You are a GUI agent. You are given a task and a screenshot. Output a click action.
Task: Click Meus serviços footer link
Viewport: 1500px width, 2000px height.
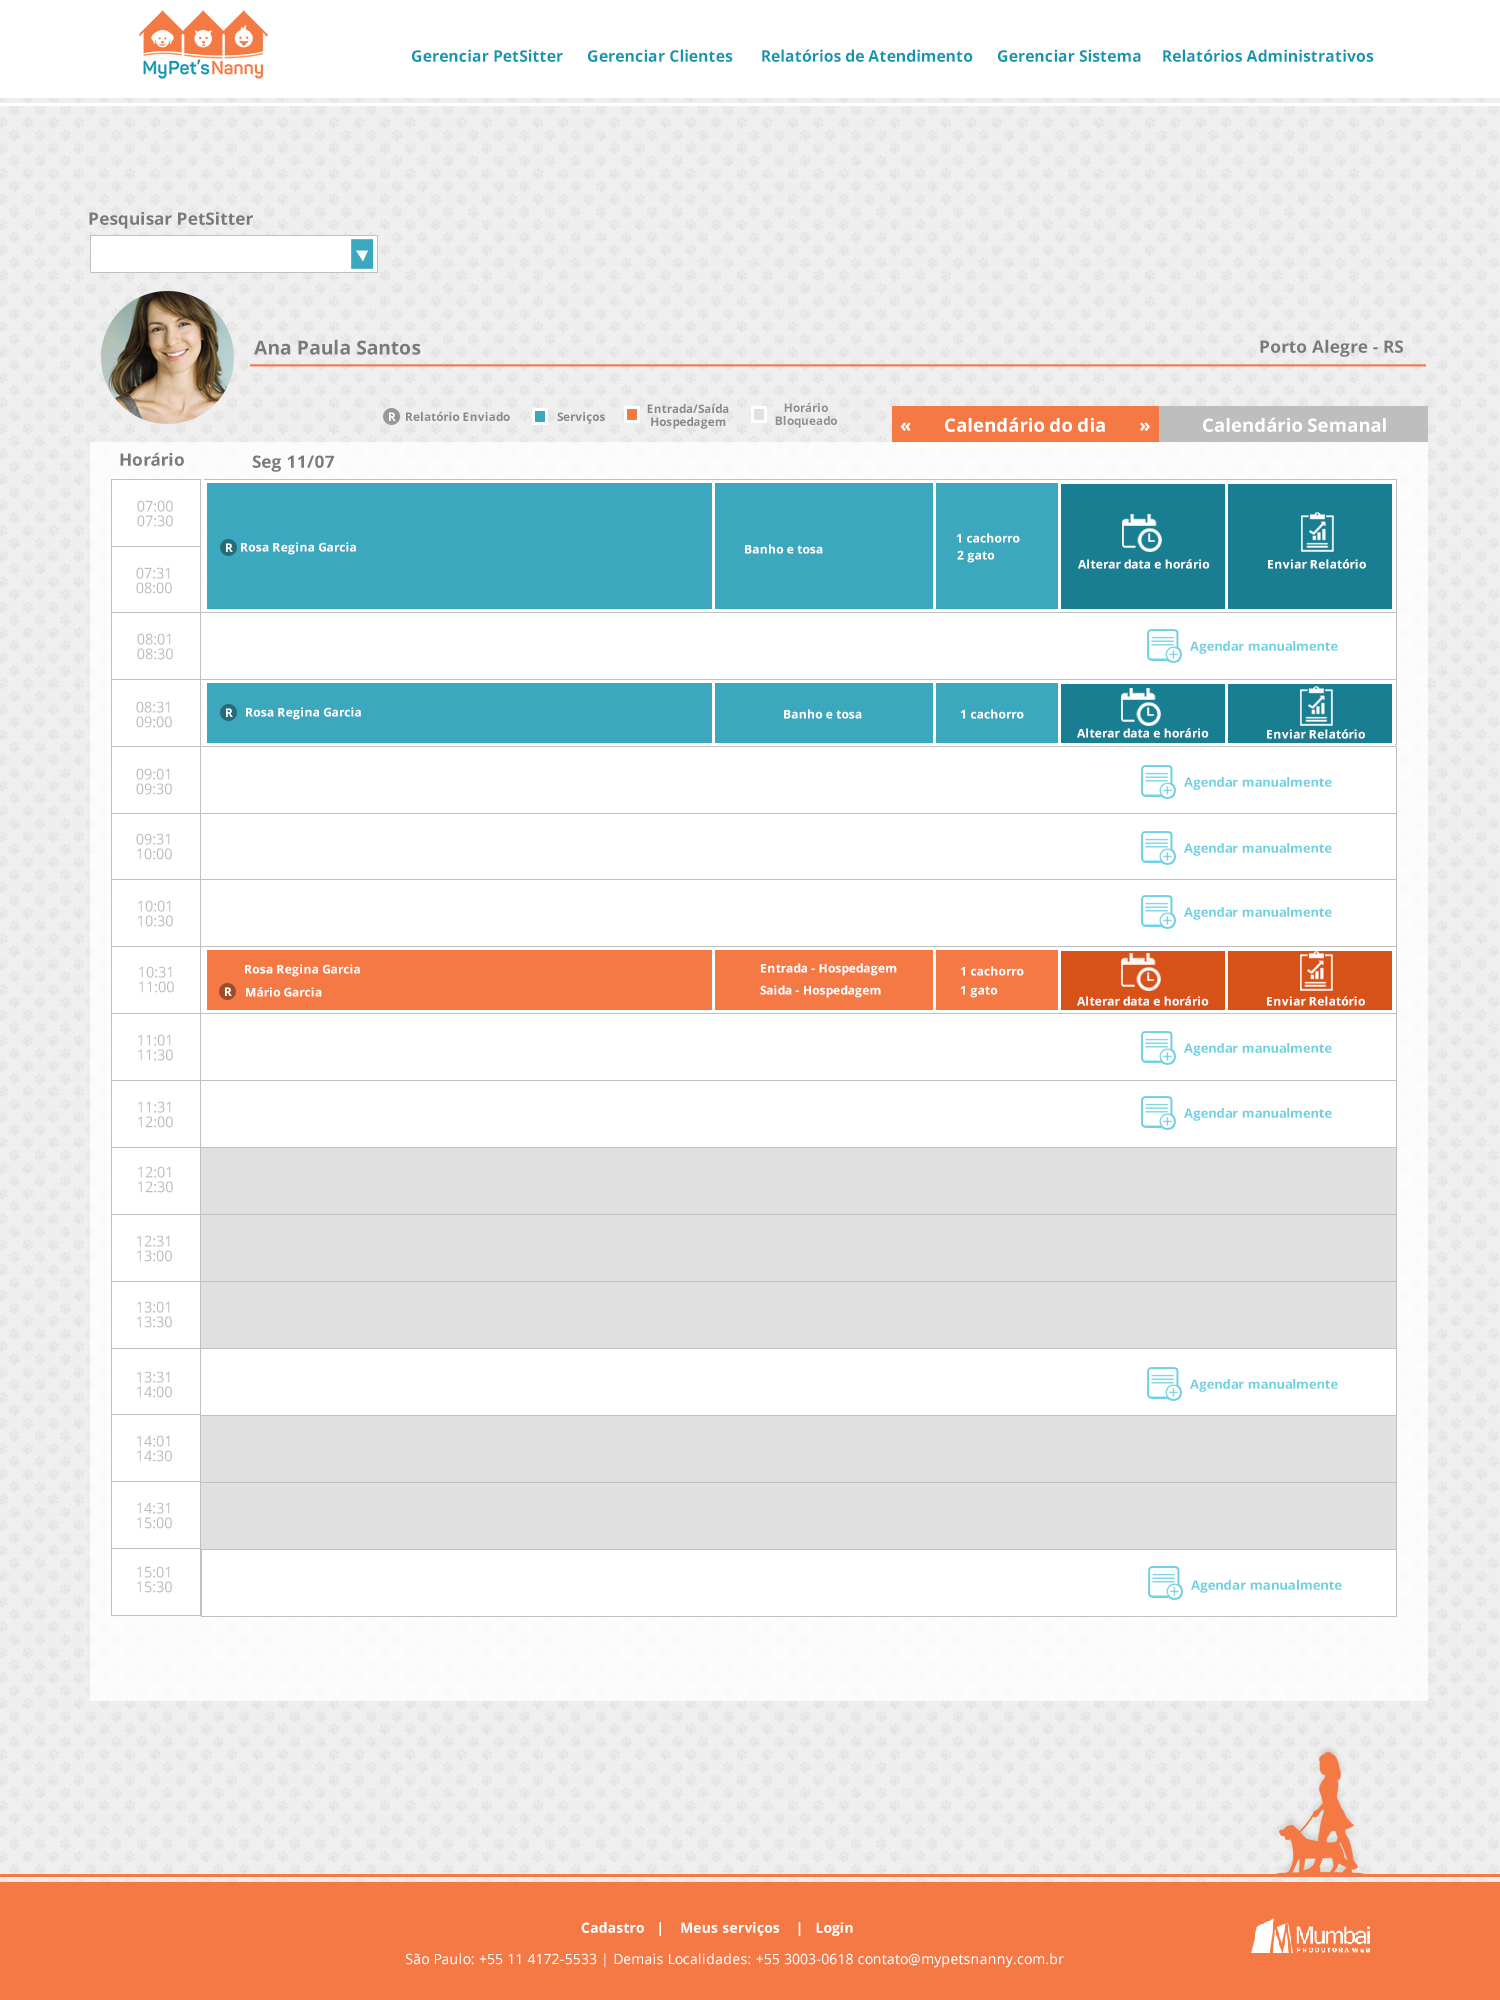coord(729,1928)
